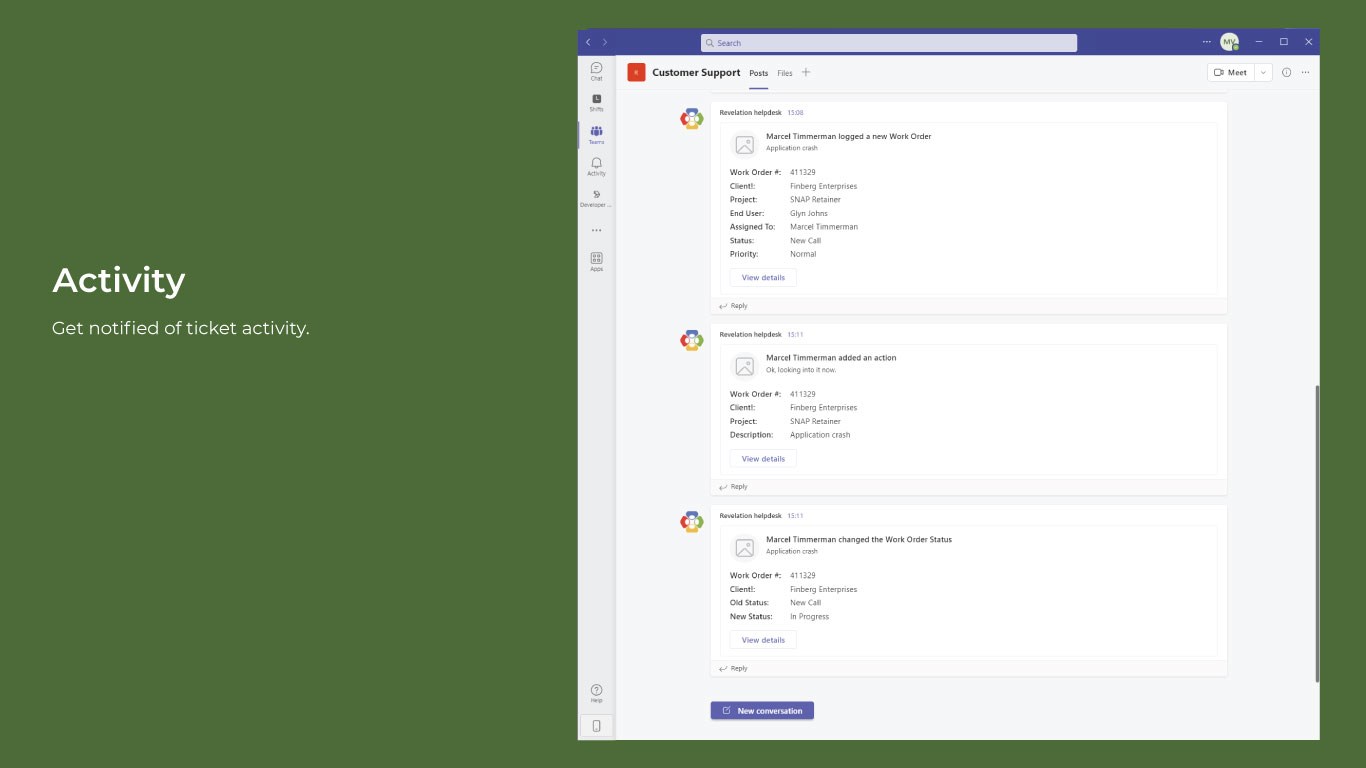The height and width of the screenshot is (768, 1366).
Task: Click the Search field in the title bar
Action: 889,43
